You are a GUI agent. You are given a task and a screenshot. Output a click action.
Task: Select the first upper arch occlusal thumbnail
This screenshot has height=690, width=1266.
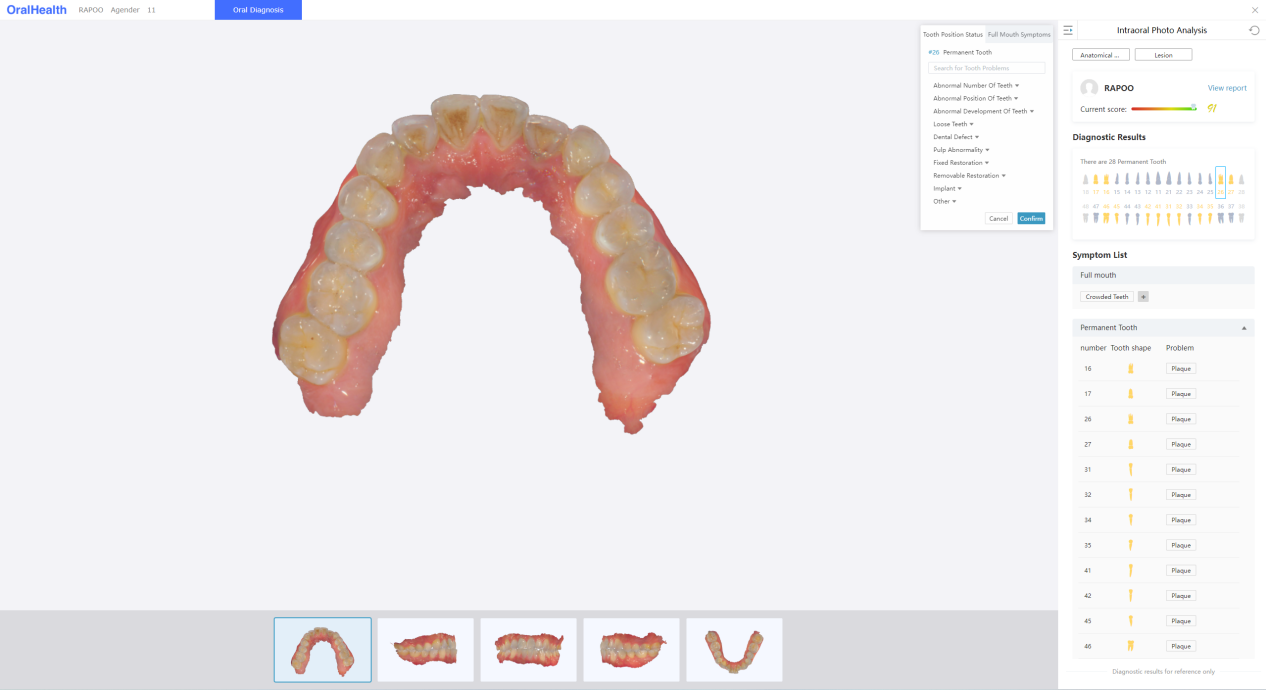323,650
